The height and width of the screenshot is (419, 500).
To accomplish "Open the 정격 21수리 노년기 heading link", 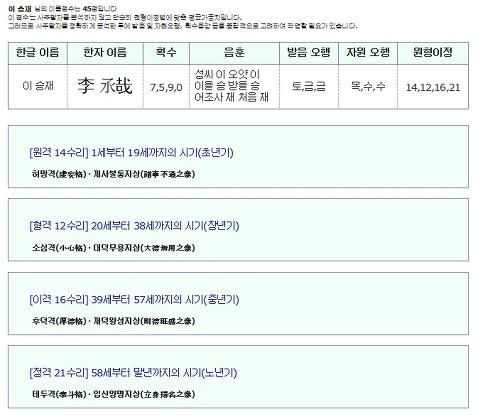I will [133, 373].
